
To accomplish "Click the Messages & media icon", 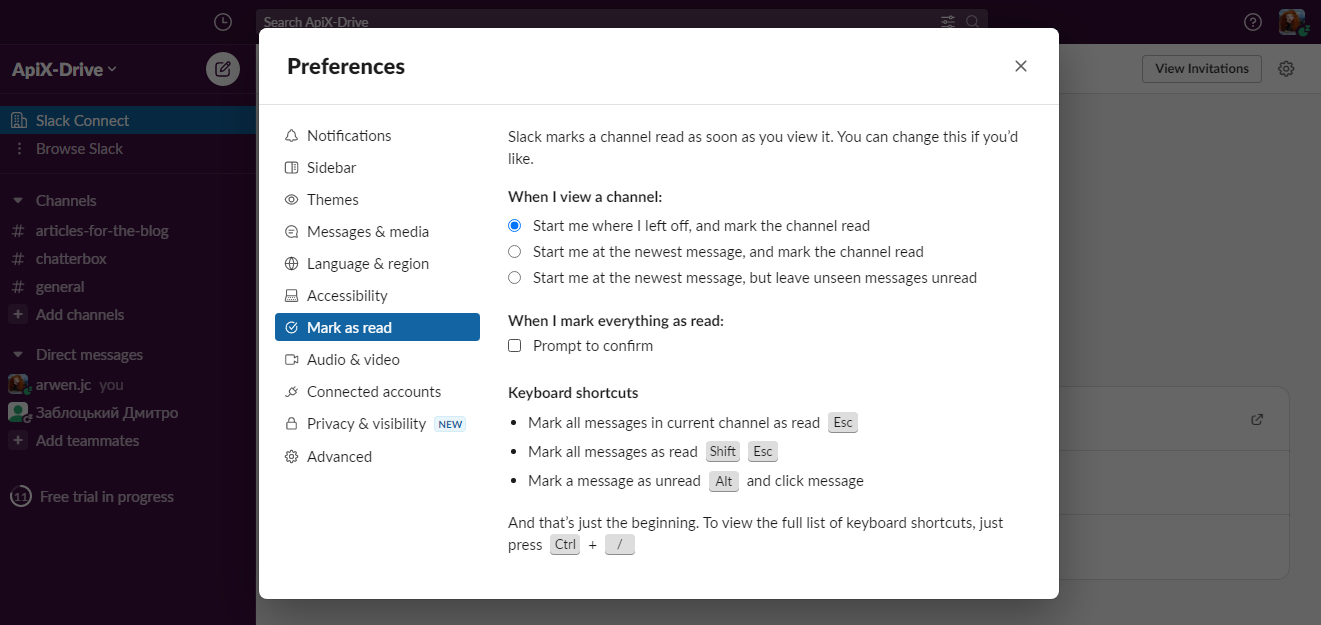I will (x=291, y=231).
